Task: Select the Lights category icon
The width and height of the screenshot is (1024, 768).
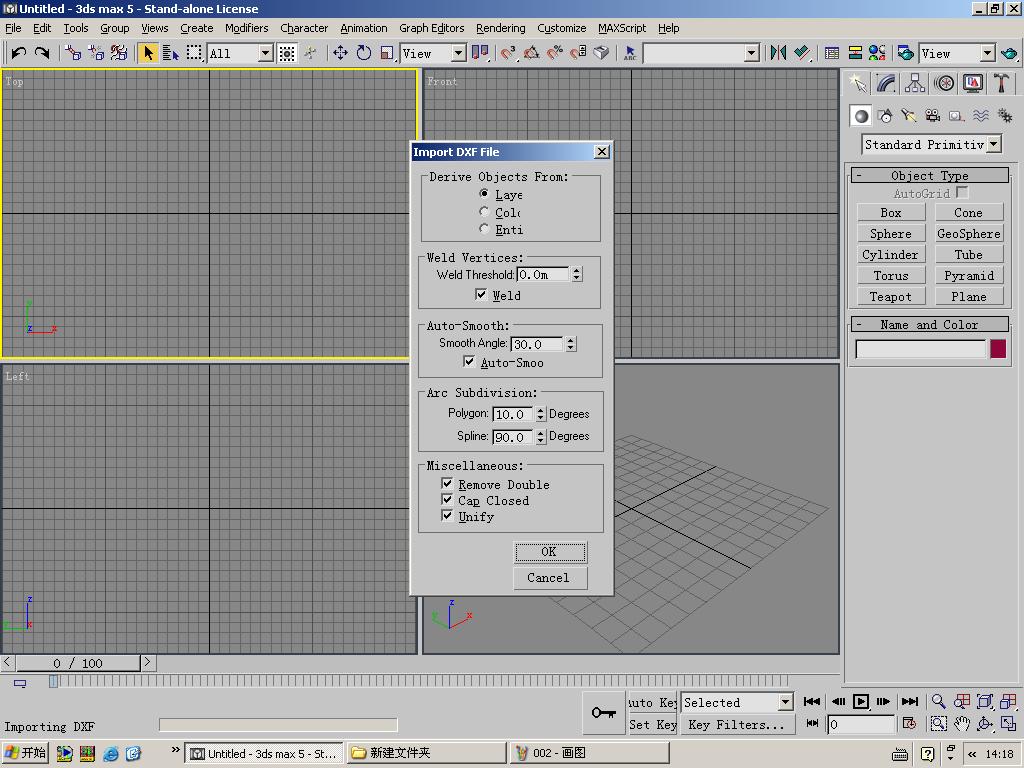Action: (x=909, y=116)
